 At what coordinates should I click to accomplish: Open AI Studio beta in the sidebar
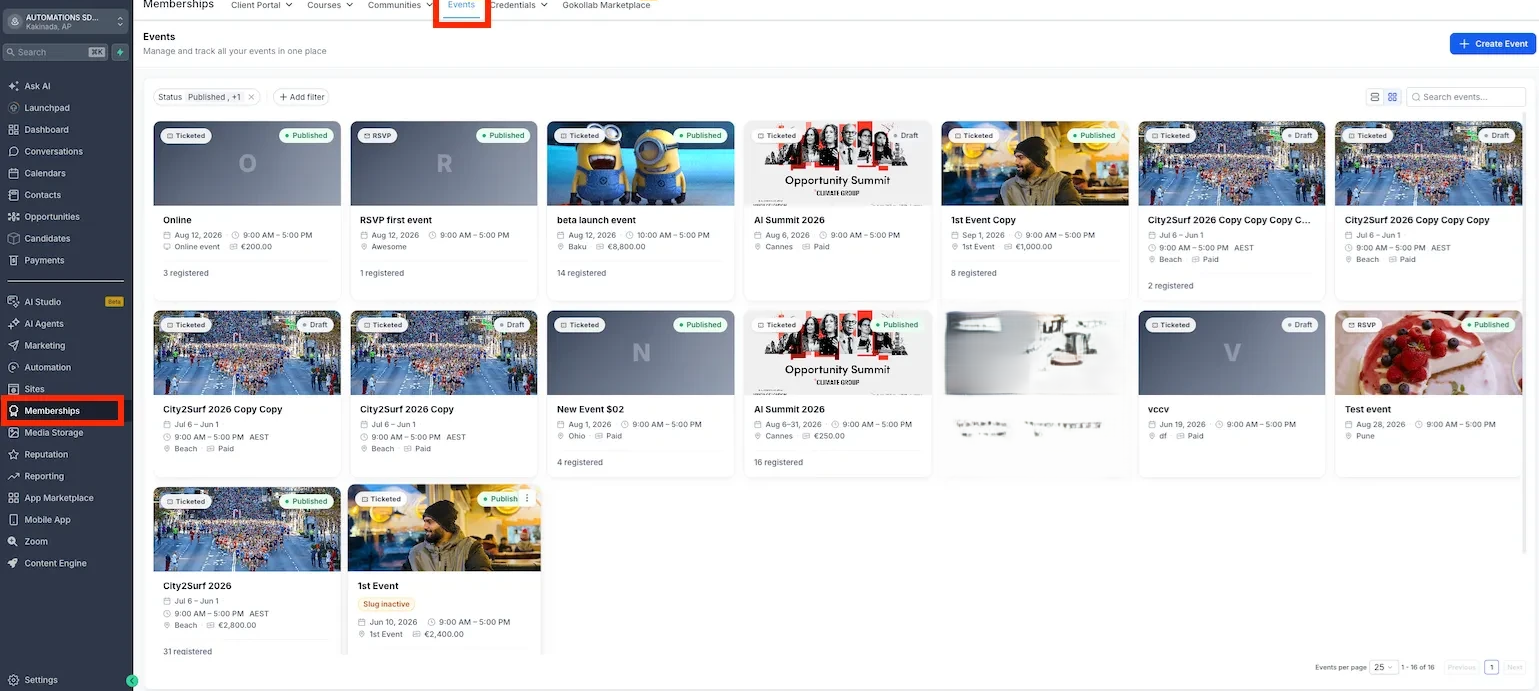pyautogui.click(x=65, y=302)
